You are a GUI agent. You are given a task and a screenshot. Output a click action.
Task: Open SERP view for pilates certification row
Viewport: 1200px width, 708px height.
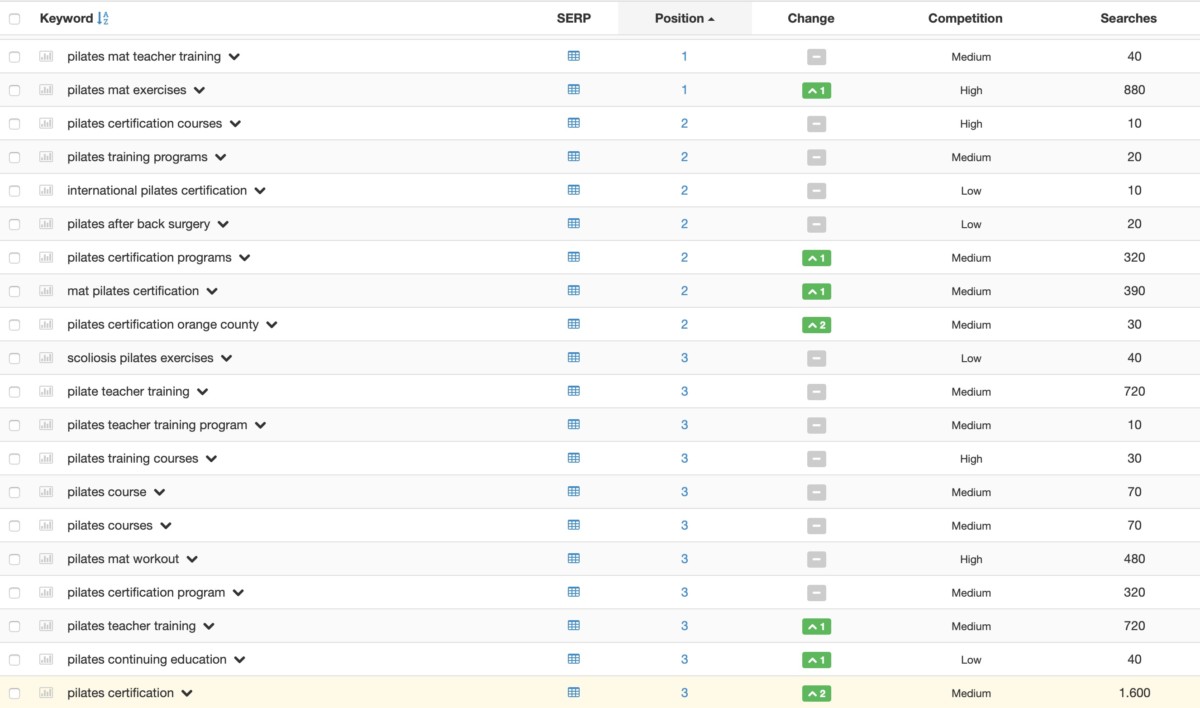pyautogui.click(x=574, y=692)
